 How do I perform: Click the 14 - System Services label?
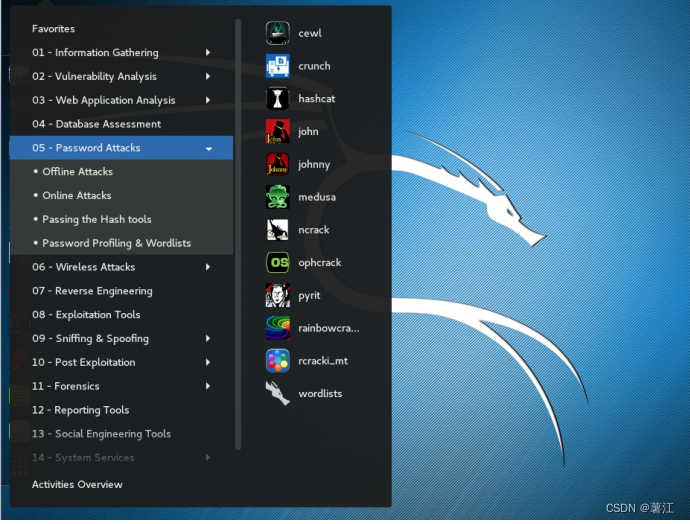83,458
